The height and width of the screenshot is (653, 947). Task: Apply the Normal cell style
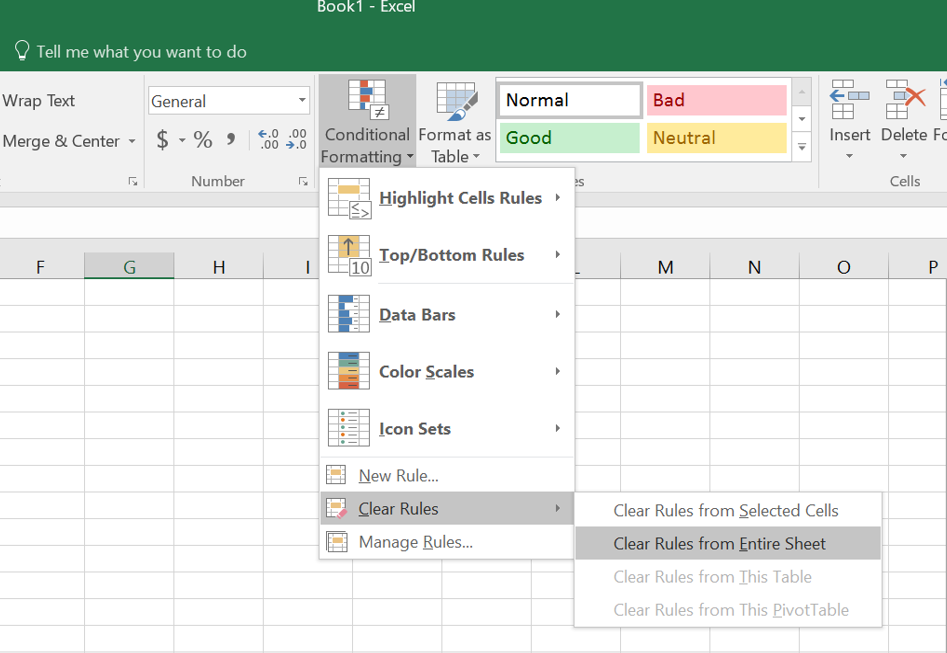(x=570, y=100)
